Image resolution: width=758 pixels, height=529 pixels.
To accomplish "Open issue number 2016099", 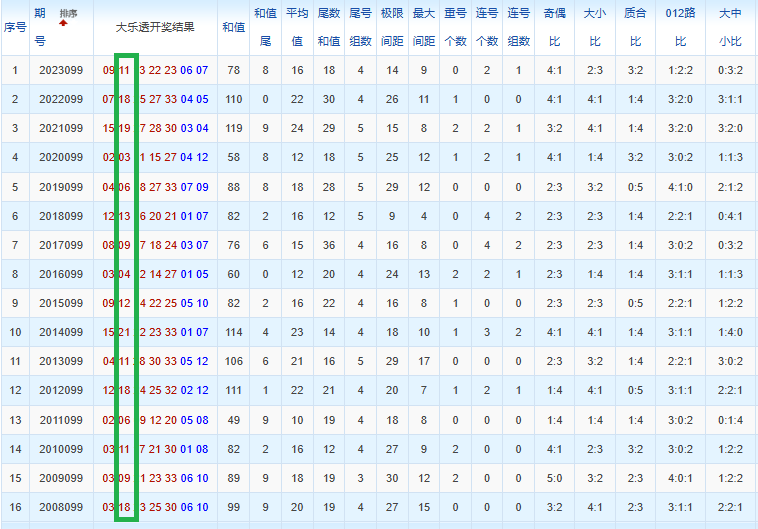I will pos(61,274).
